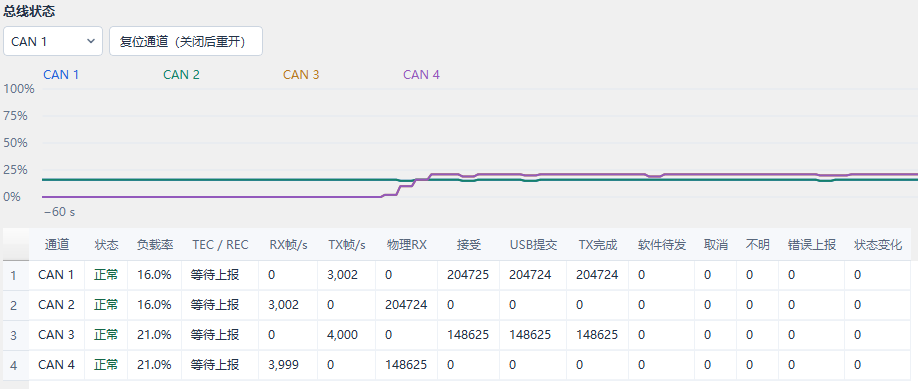This screenshot has width=918, height=389.
Task: Toggle the CAN 1 legend label
Action: pyautogui.click(x=61, y=74)
